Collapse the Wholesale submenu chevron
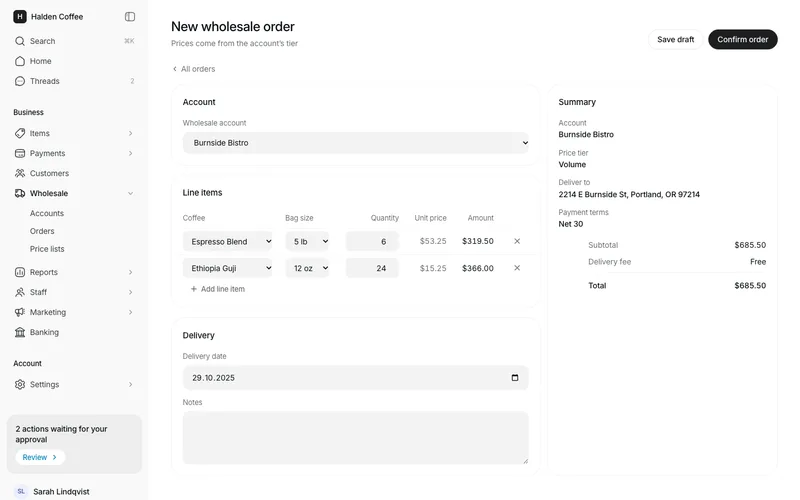The image size is (800, 500). pyautogui.click(x=131, y=193)
